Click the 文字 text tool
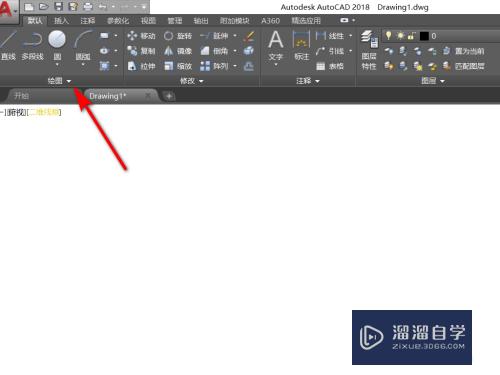Viewport: 500px width, 375px height. [x=276, y=46]
